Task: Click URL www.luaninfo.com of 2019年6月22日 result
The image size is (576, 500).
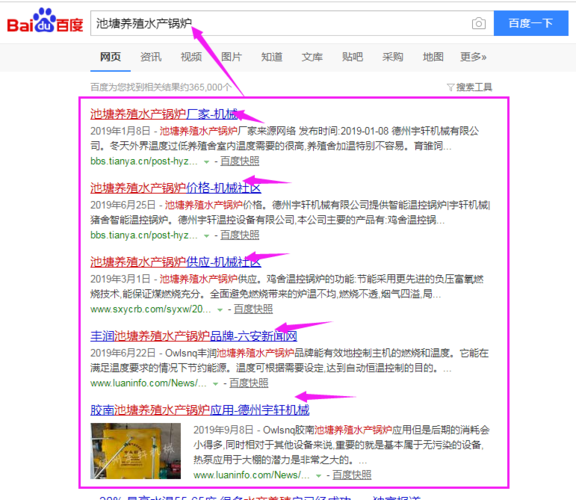Action: (148, 383)
